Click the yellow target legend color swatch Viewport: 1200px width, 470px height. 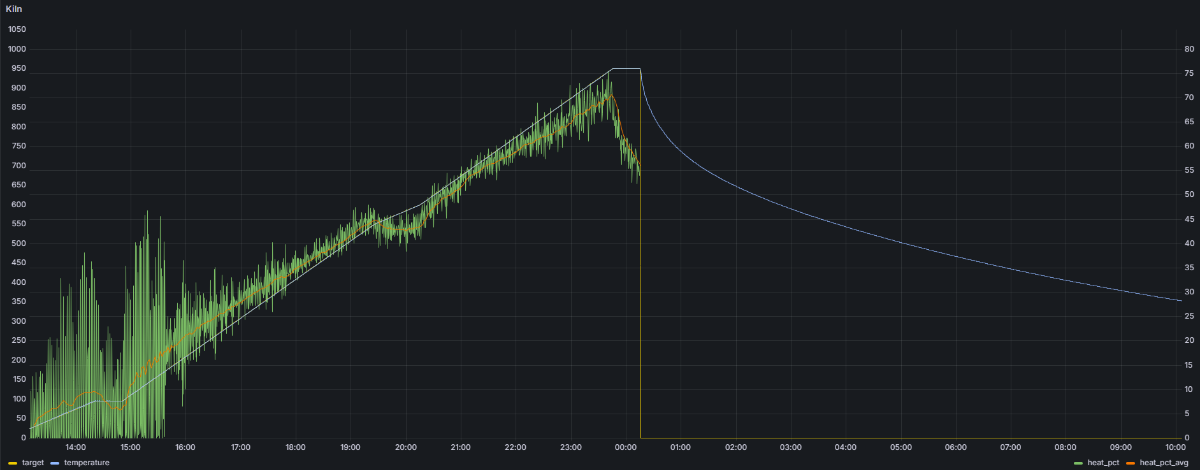coord(12,463)
